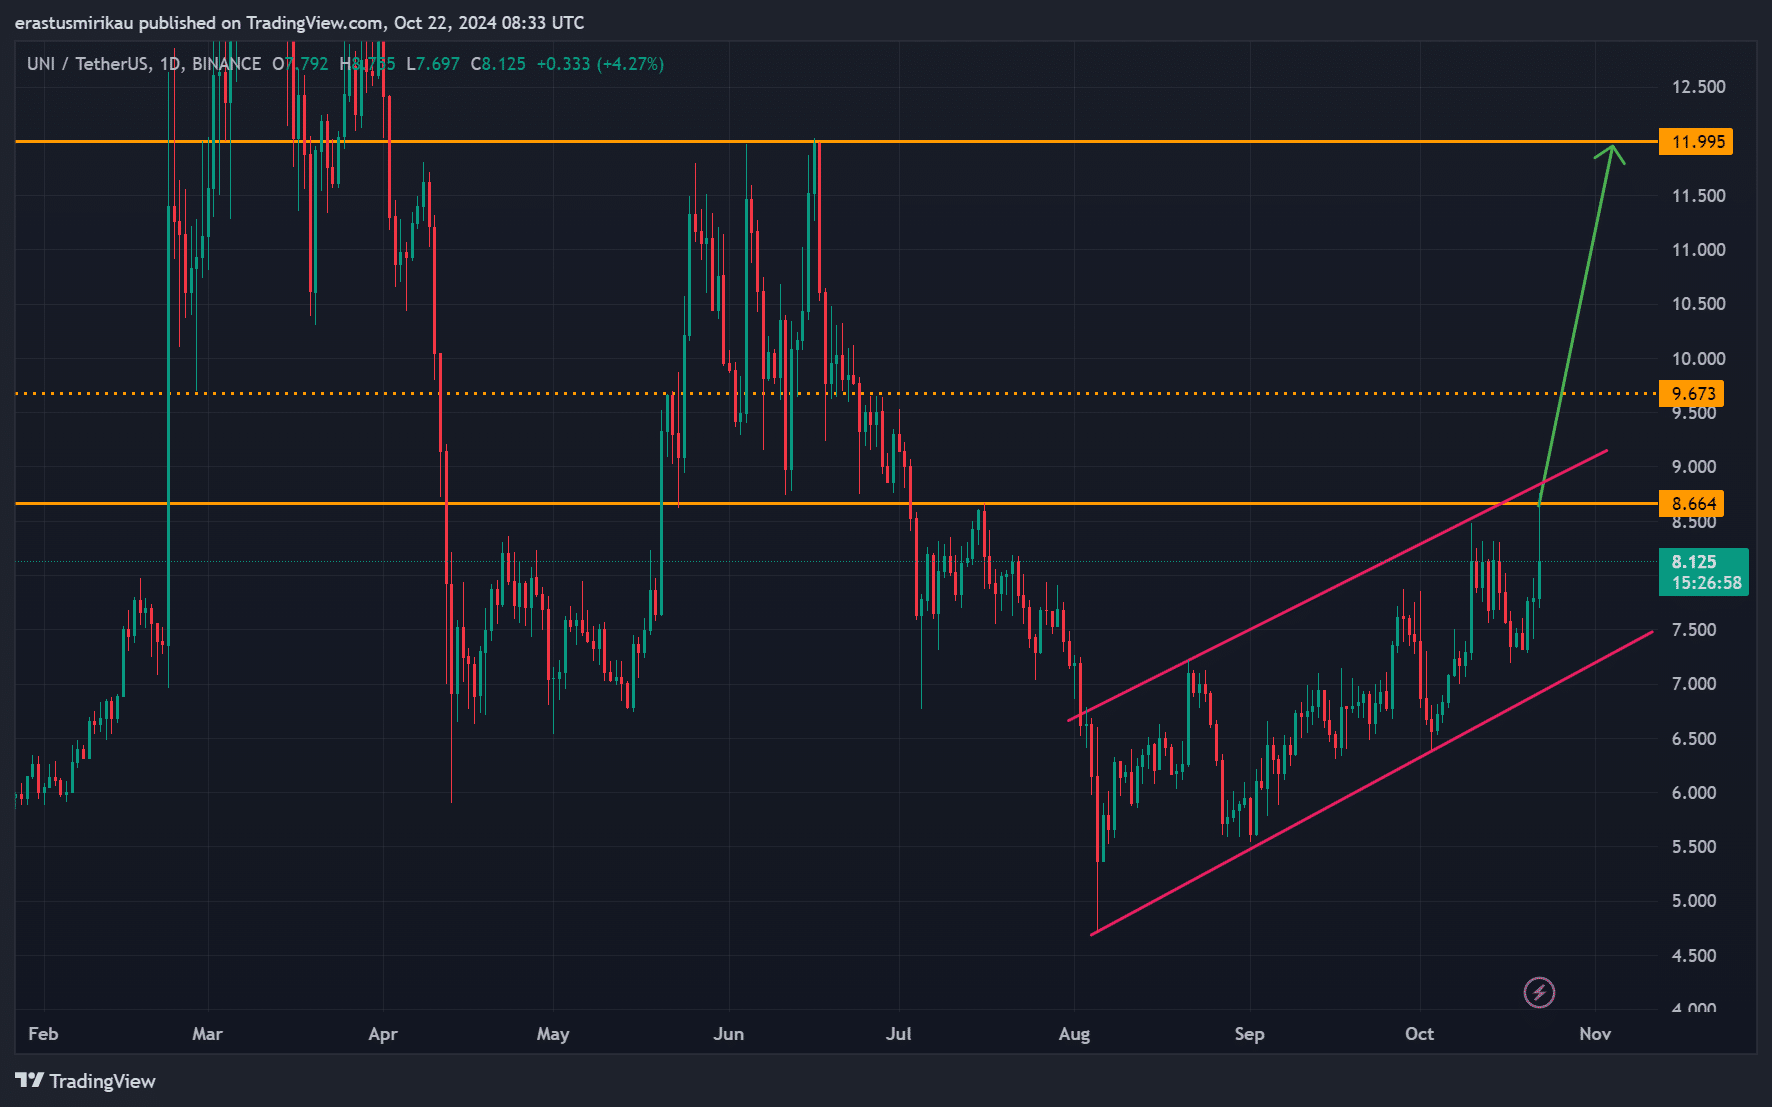Screen dimensions: 1772x1107
Task: Click the 9.000 price axis label
Action: point(1694,467)
